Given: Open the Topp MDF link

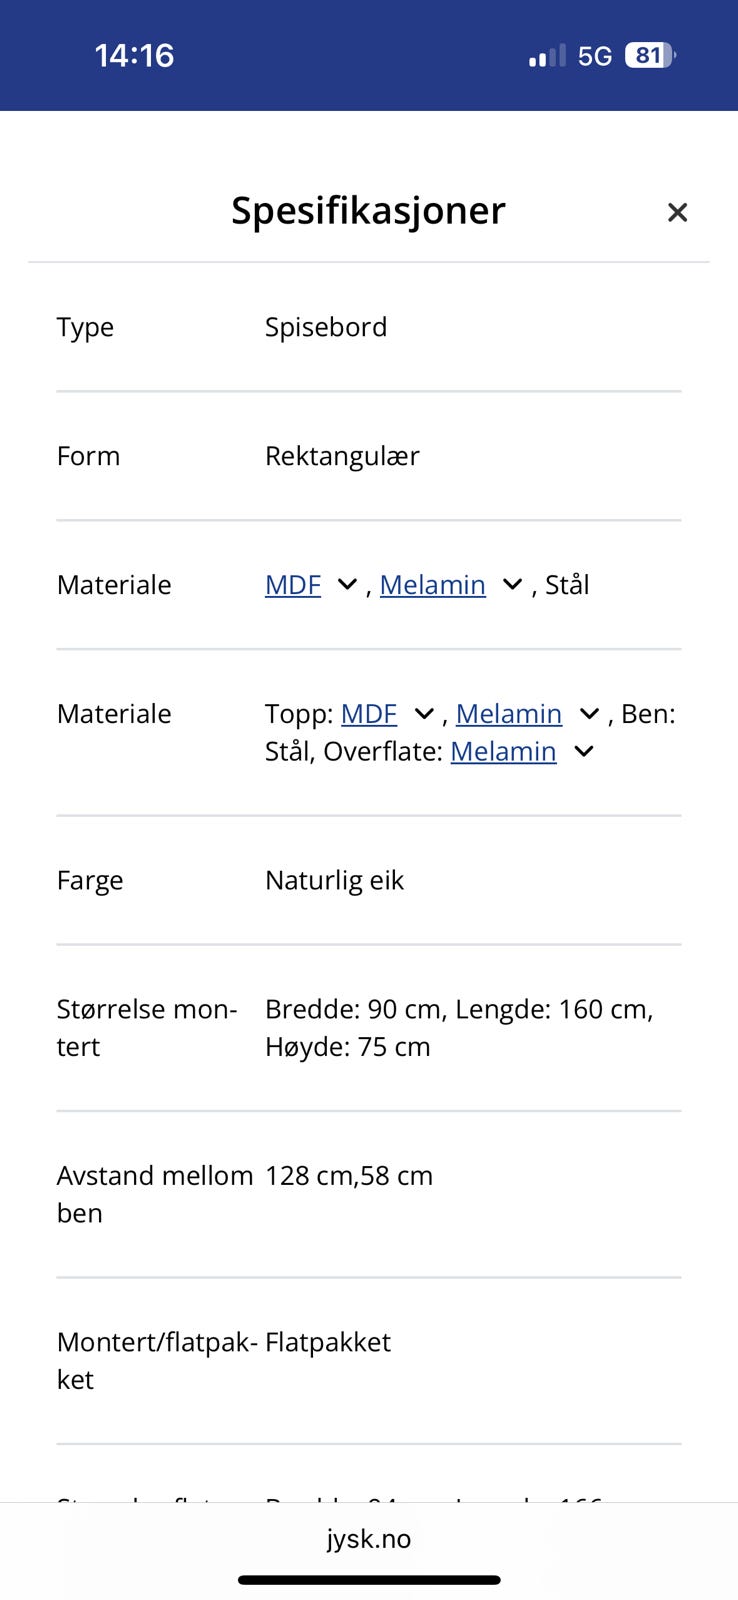Looking at the screenshot, I should pyautogui.click(x=368, y=714).
